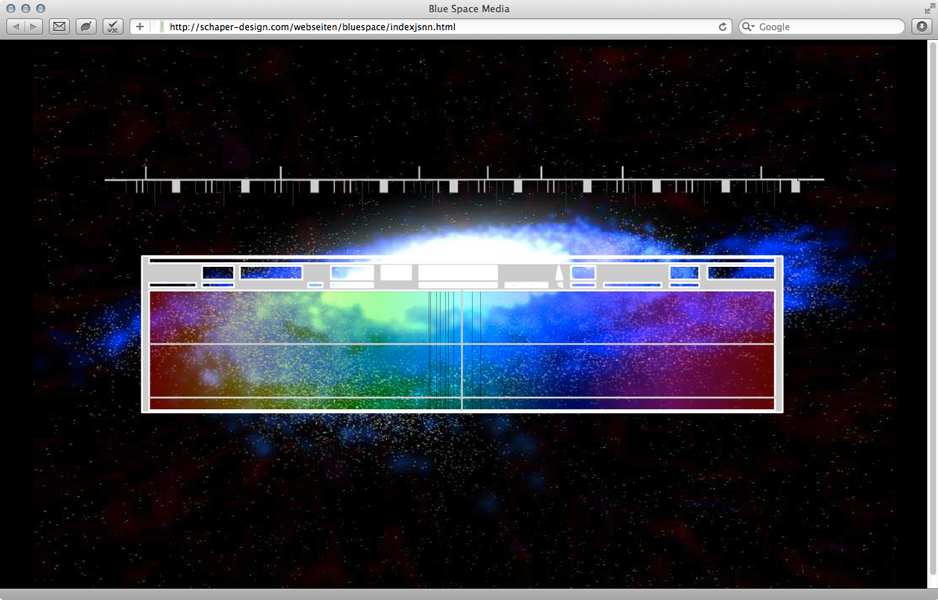Viewport: 938px width, 600px height.
Task: Add bookmark with the plus button
Action: click(139, 26)
